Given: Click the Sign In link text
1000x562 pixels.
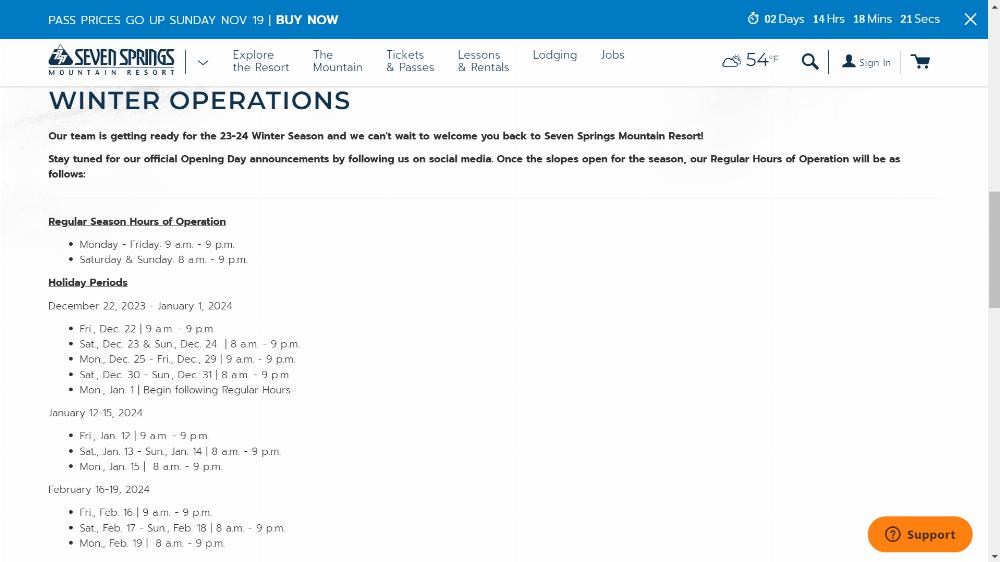Looking at the screenshot, I should [x=874, y=63].
